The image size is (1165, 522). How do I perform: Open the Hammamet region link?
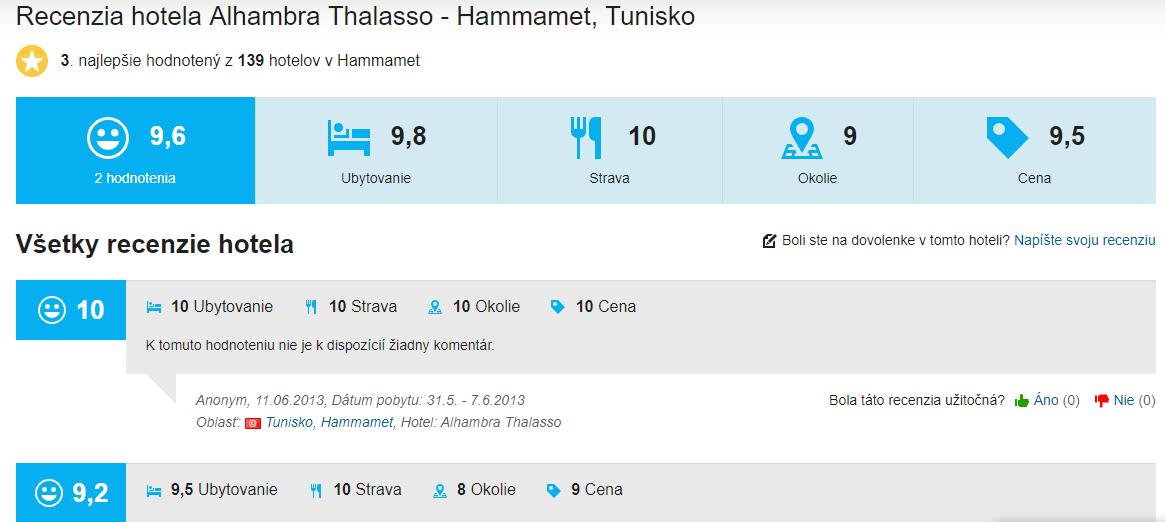tap(357, 423)
